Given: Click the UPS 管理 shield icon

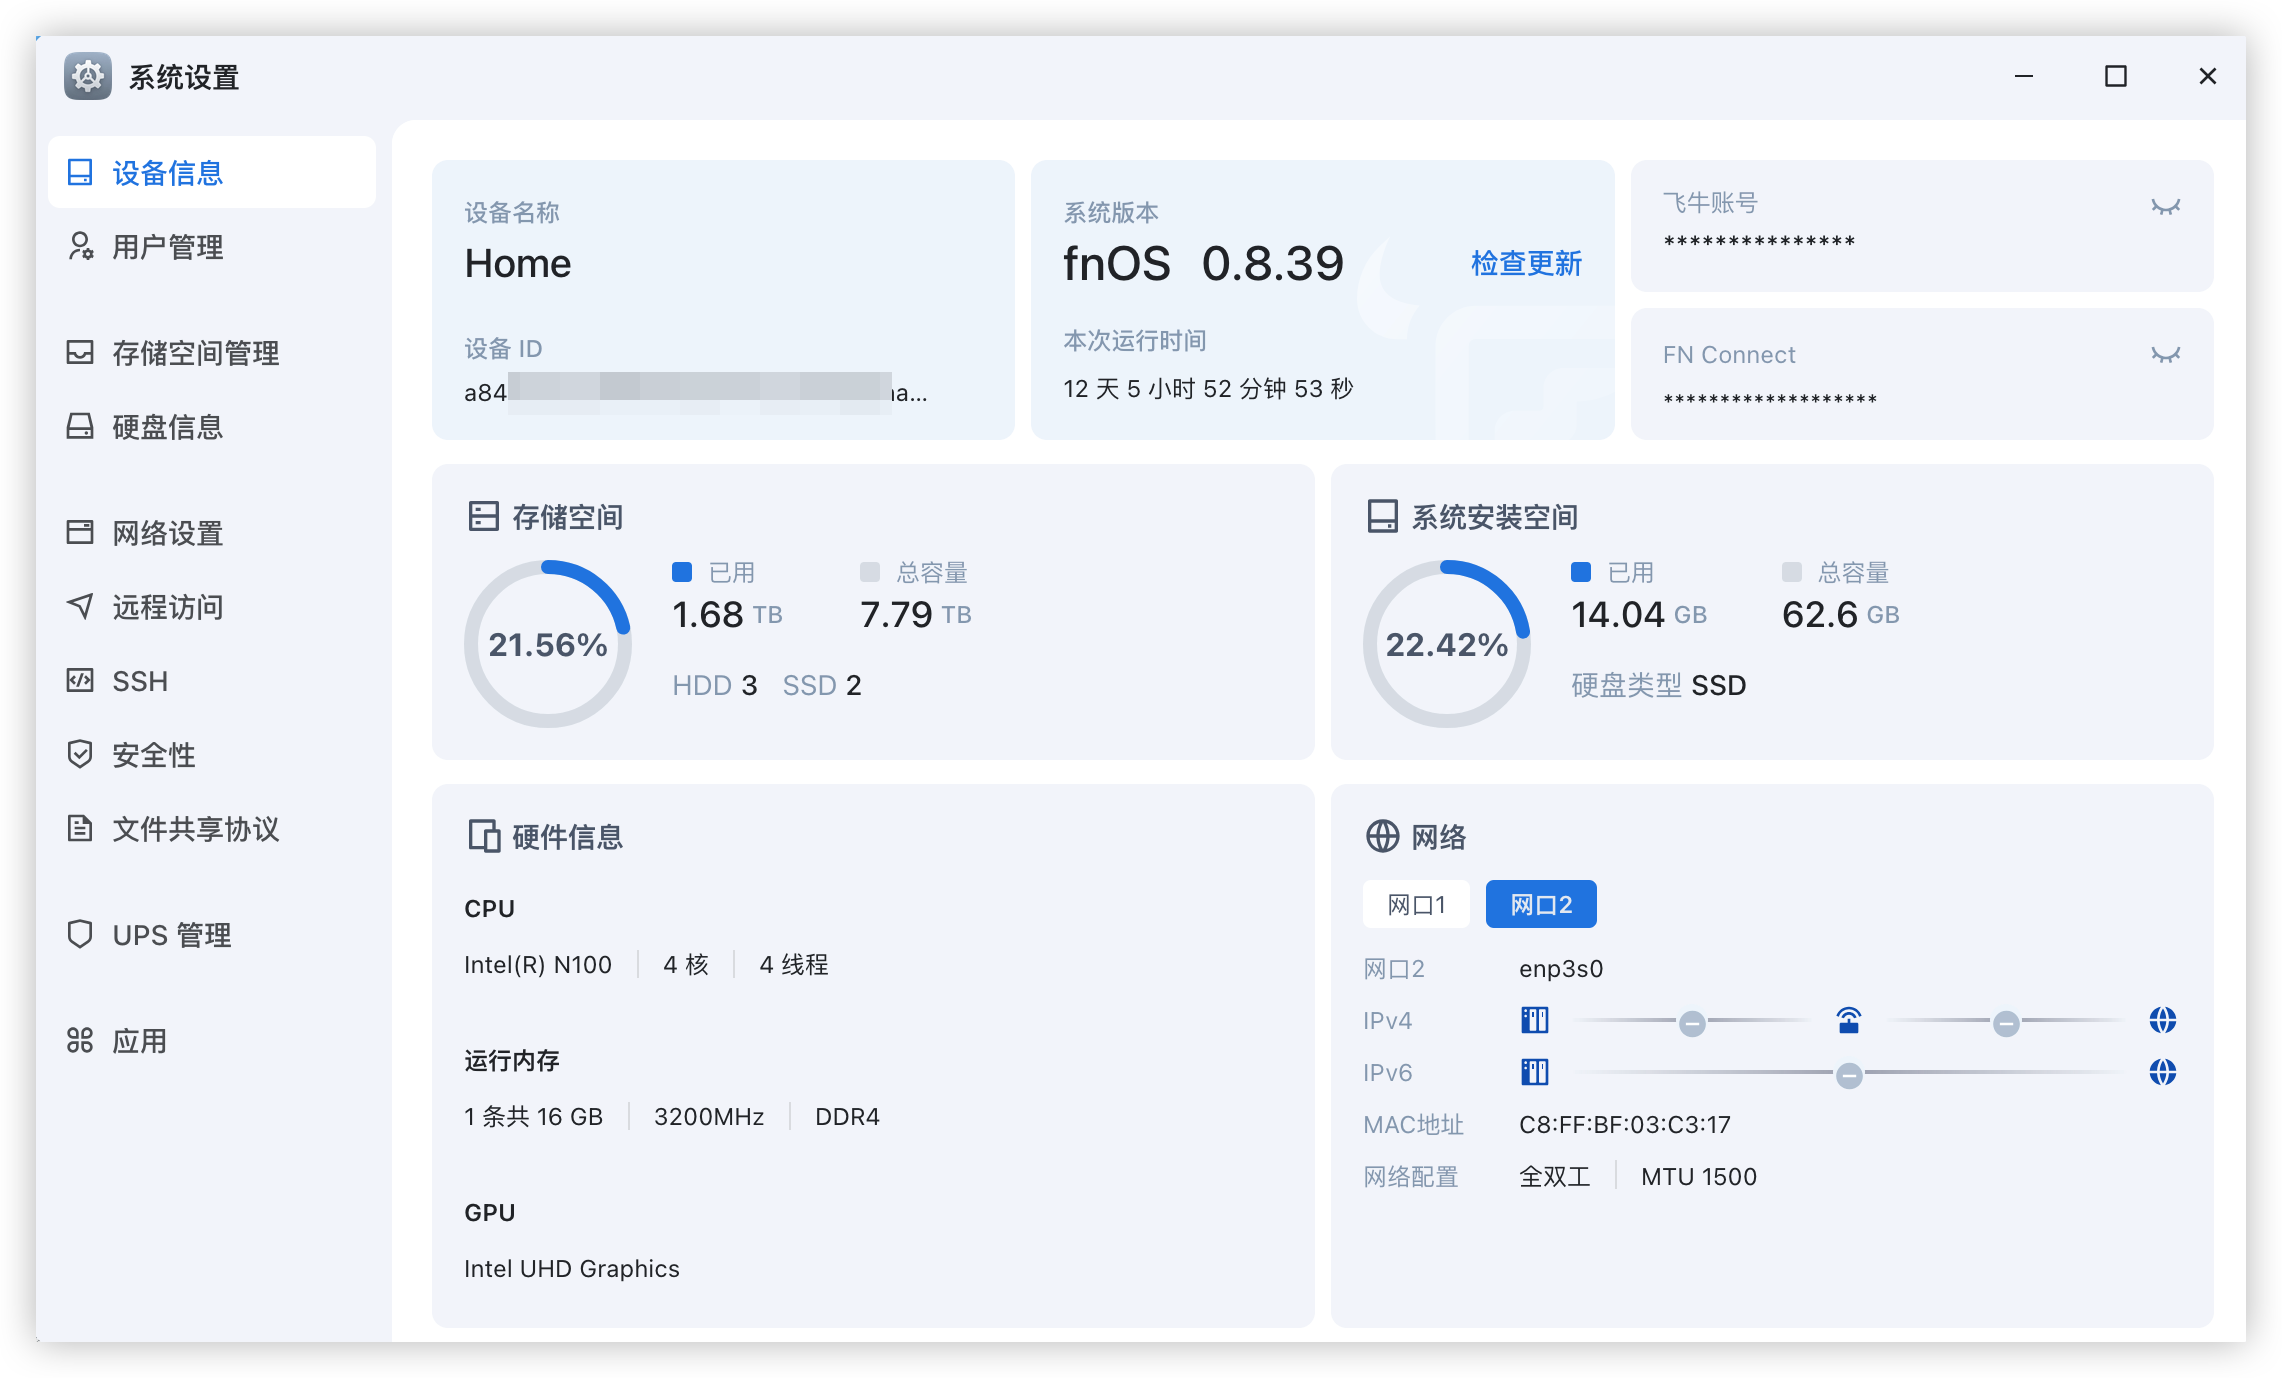Looking at the screenshot, I should coord(80,934).
